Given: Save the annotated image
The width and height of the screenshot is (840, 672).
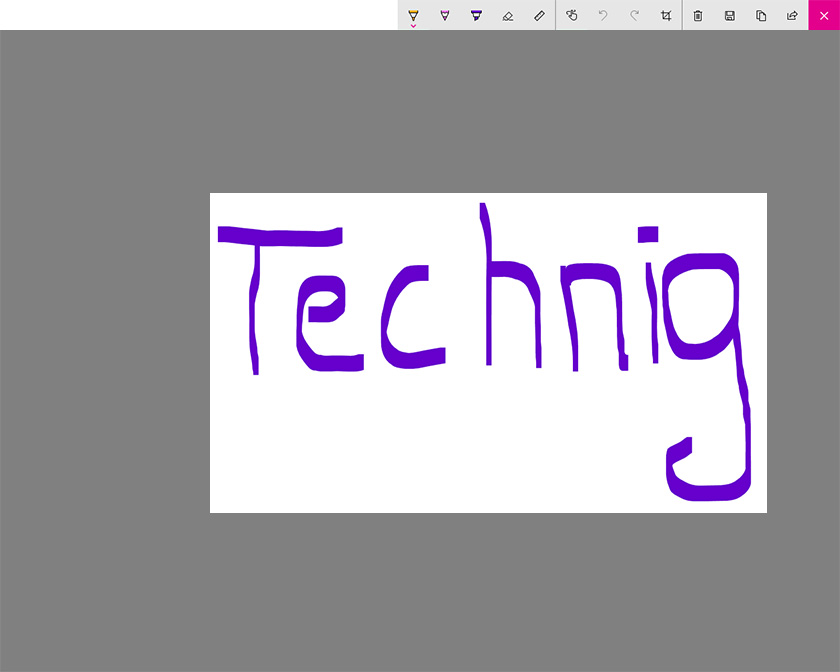Looking at the screenshot, I should pyautogui.click(x=730, y=15).
